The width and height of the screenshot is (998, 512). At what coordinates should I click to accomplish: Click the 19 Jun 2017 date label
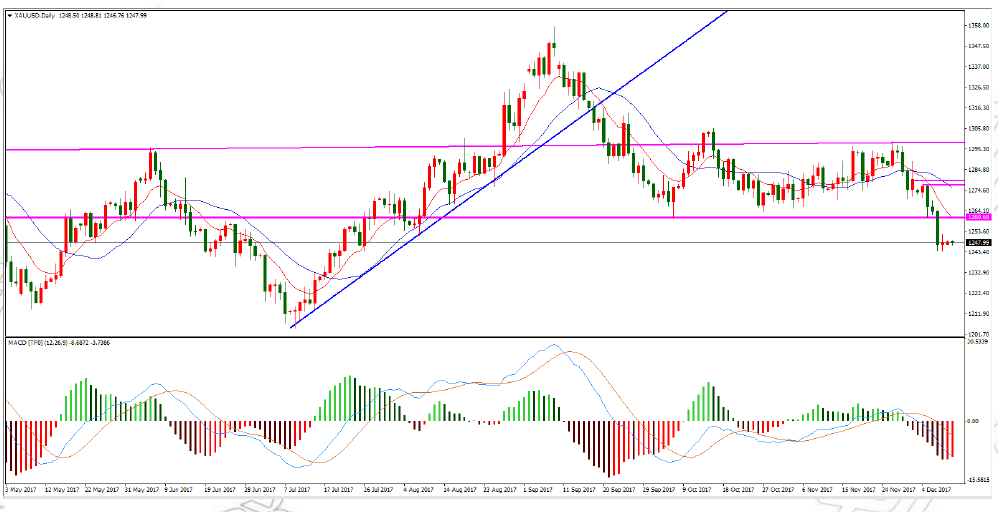[x=219, y=490]
